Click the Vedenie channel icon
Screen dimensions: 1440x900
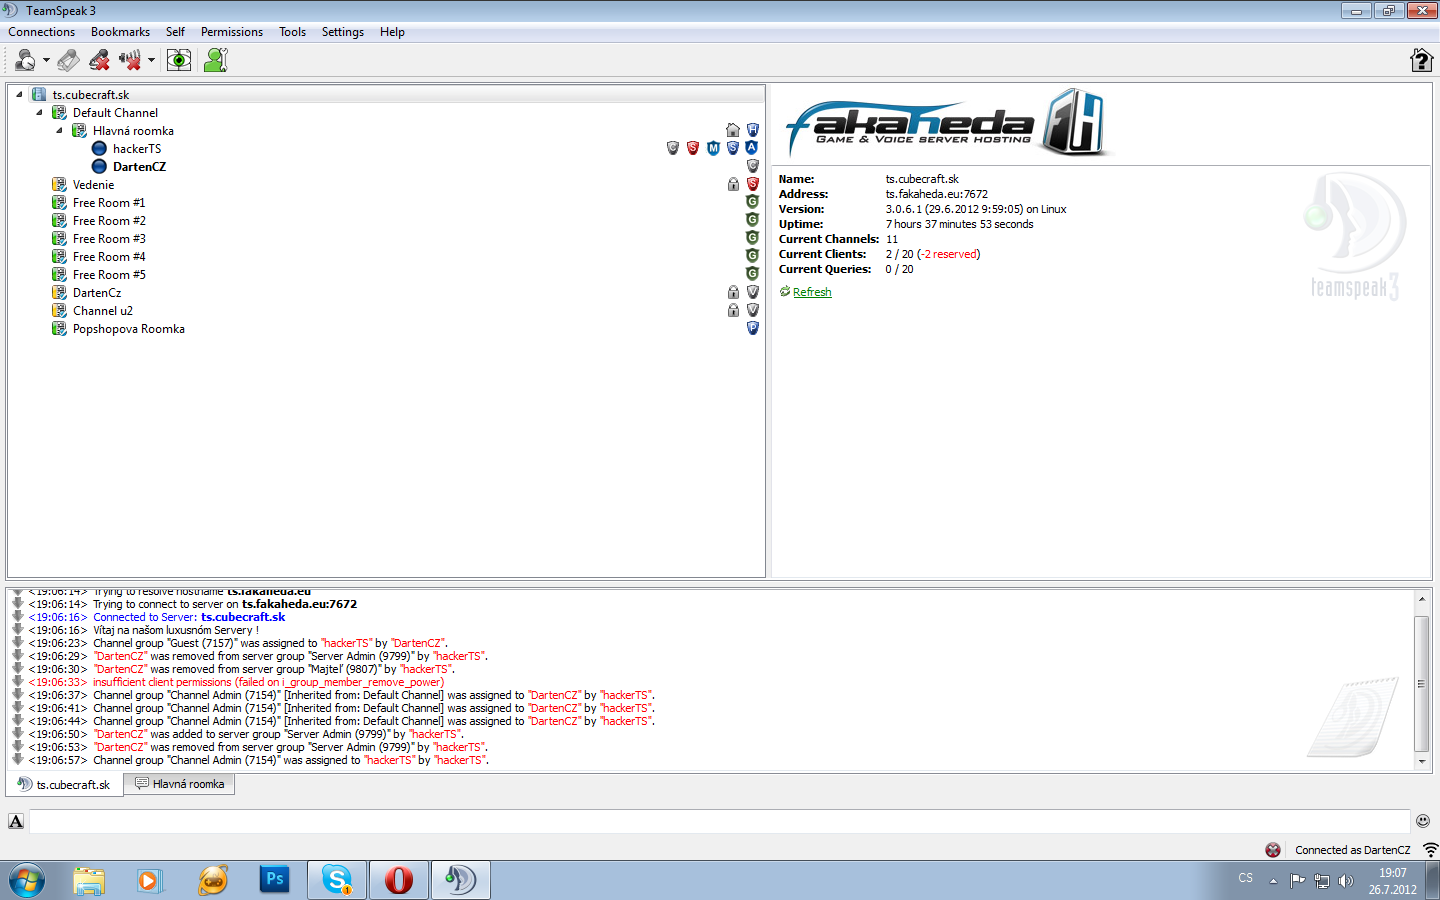(x=60, y=185)
